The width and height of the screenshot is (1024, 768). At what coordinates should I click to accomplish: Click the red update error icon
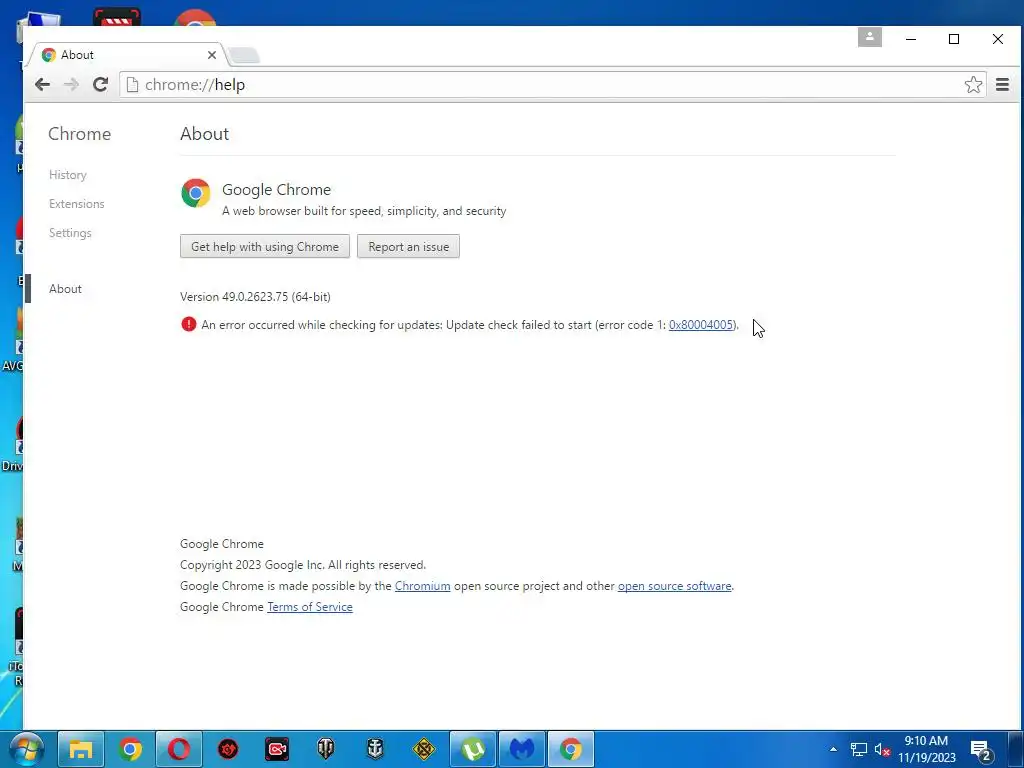pyautogui.click(x=189, y=324)
